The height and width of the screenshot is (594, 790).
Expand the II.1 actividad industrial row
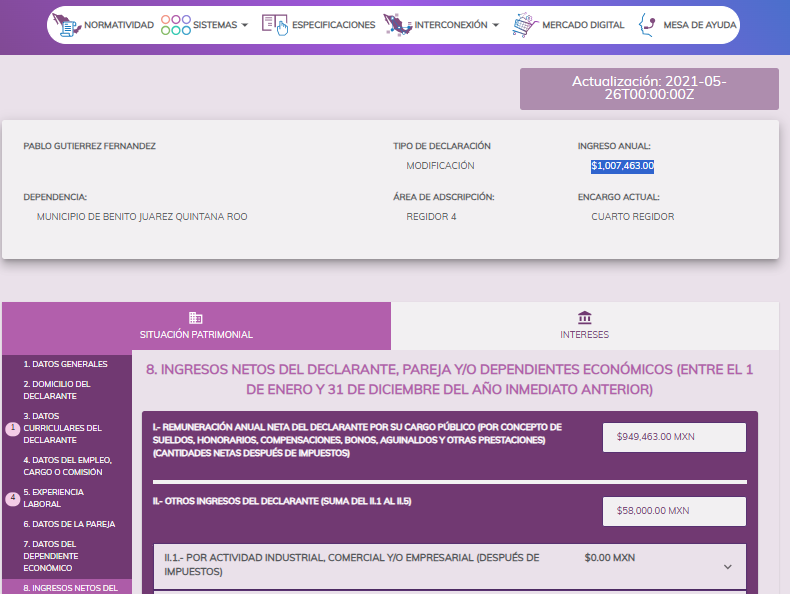(726, 566)
